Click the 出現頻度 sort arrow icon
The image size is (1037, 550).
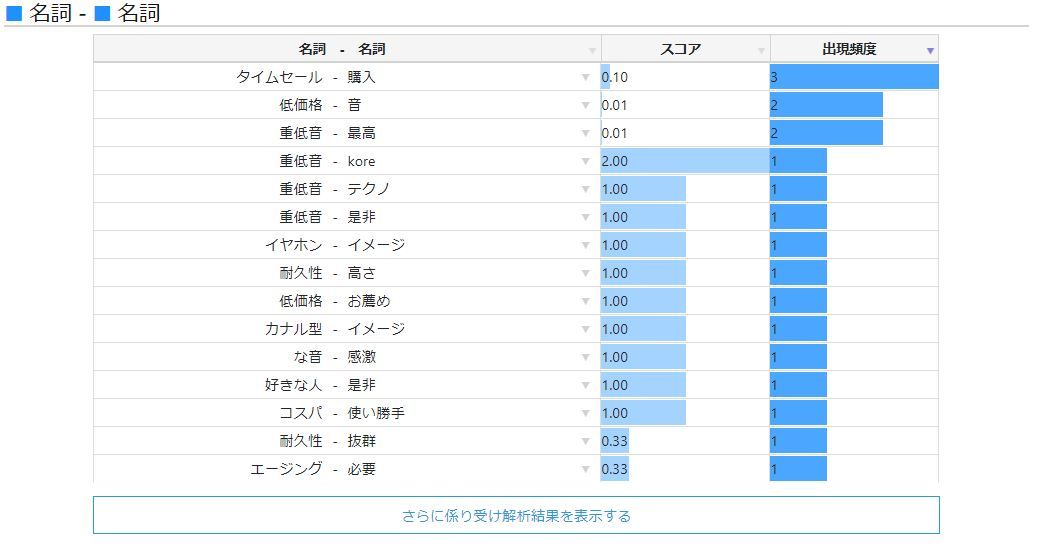click(x=930, y=50)
